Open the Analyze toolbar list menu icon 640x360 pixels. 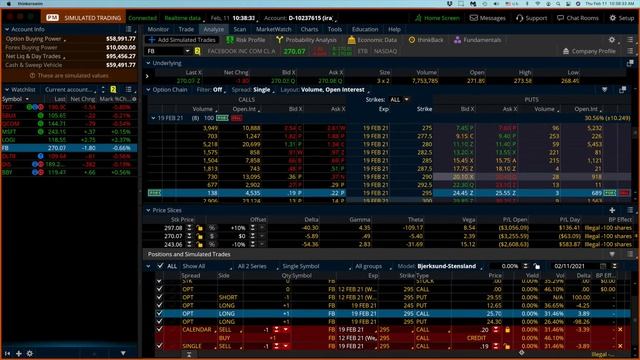point(630,40)
